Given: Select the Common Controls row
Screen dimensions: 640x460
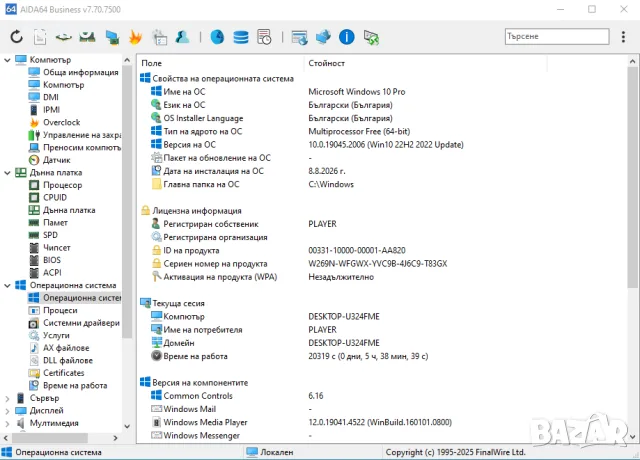Looking at the screenshot, I should tap(382, 396).
